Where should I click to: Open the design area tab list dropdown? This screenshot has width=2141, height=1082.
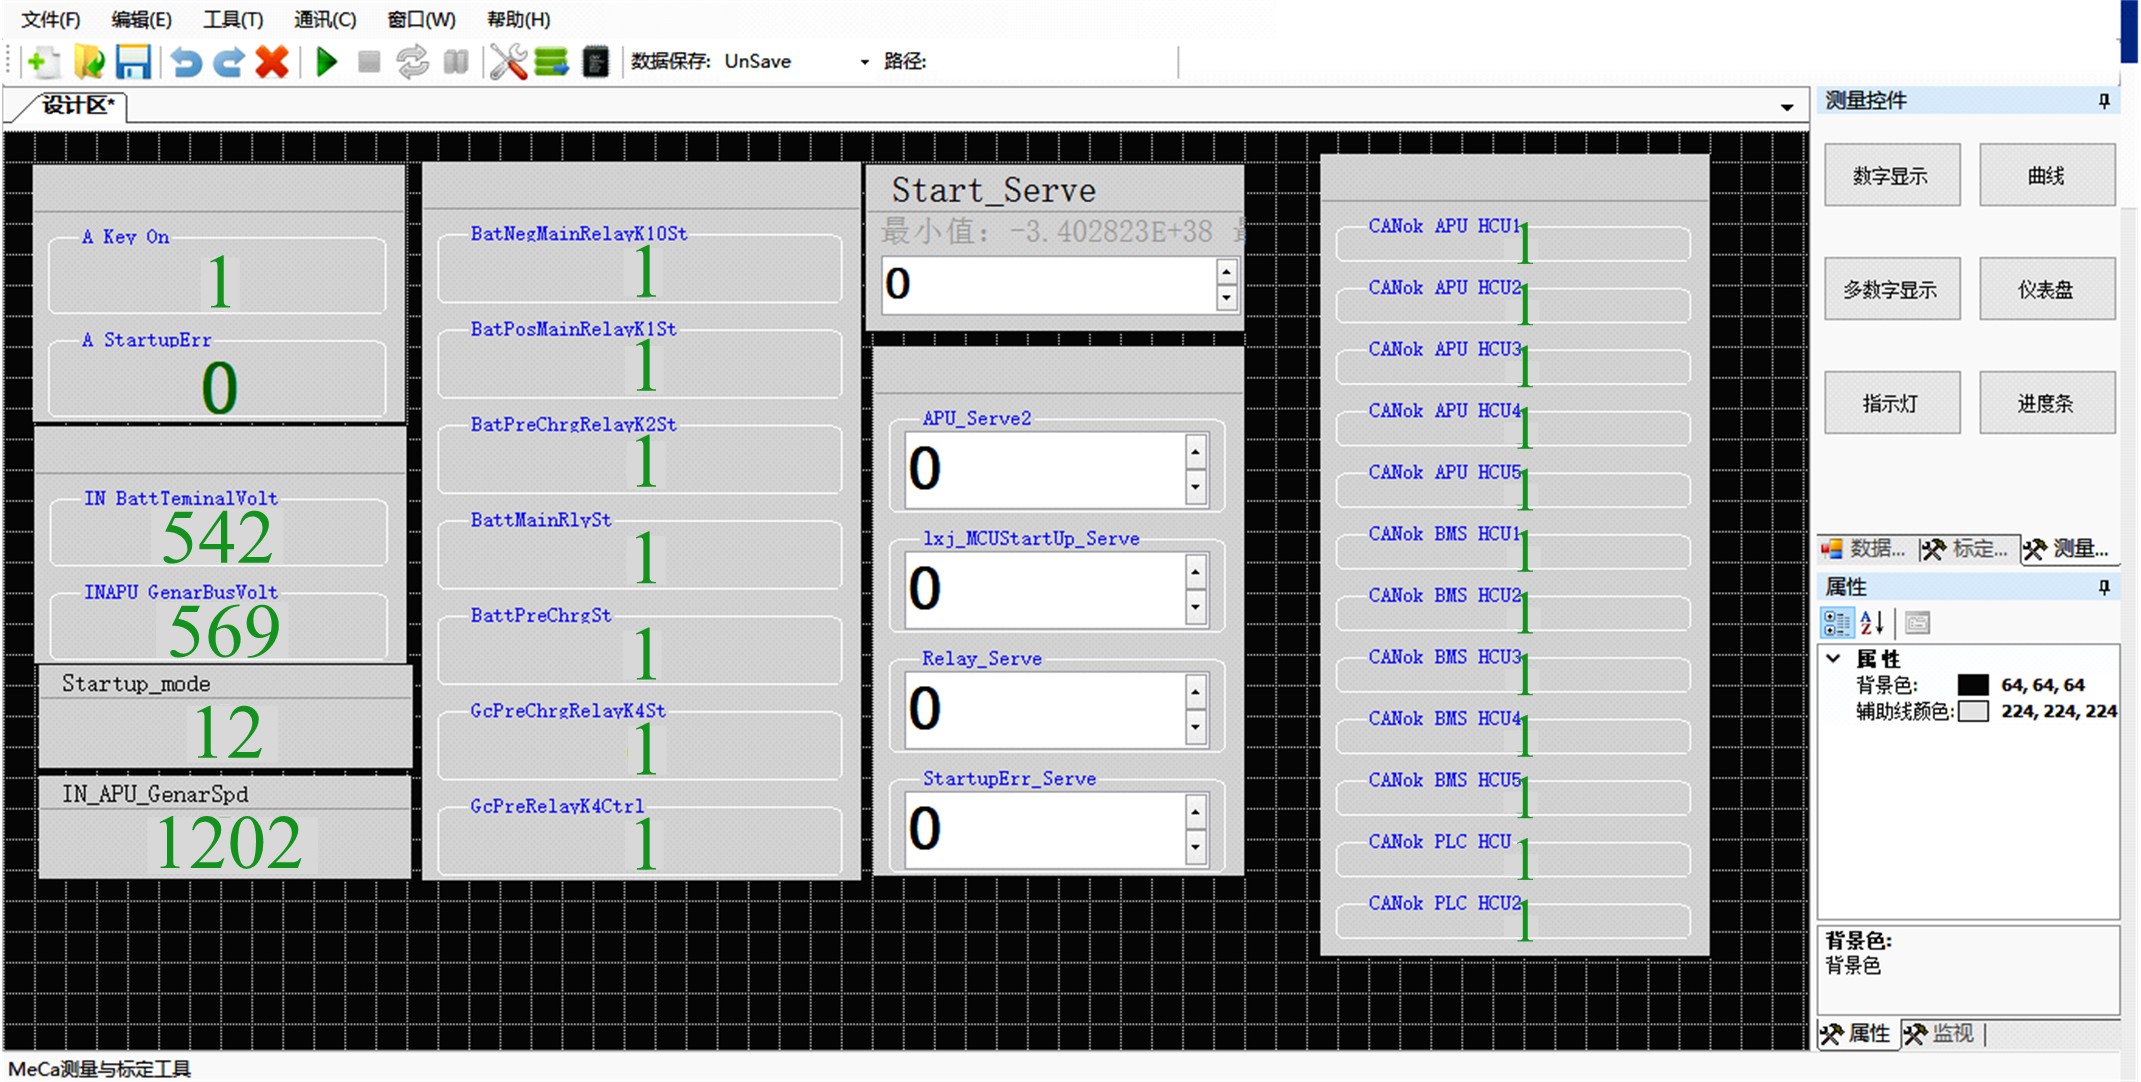tap(1786, 107)
